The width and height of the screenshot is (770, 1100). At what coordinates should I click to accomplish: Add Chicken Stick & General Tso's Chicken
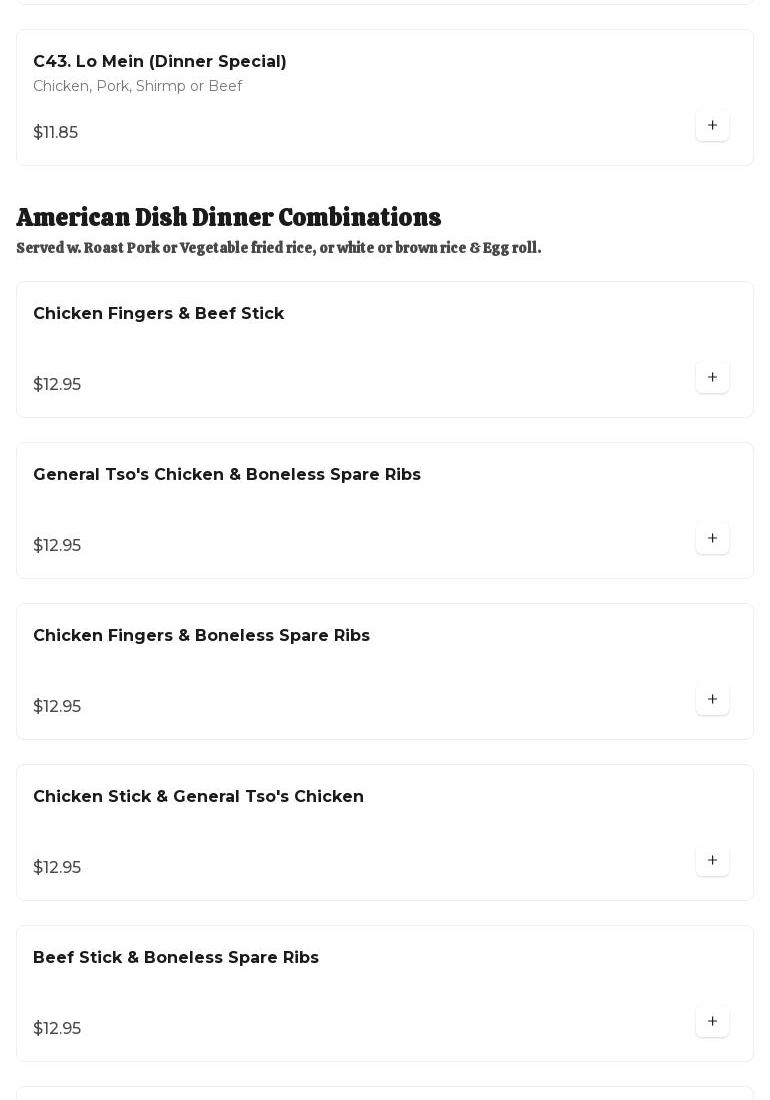click(712, 861)
